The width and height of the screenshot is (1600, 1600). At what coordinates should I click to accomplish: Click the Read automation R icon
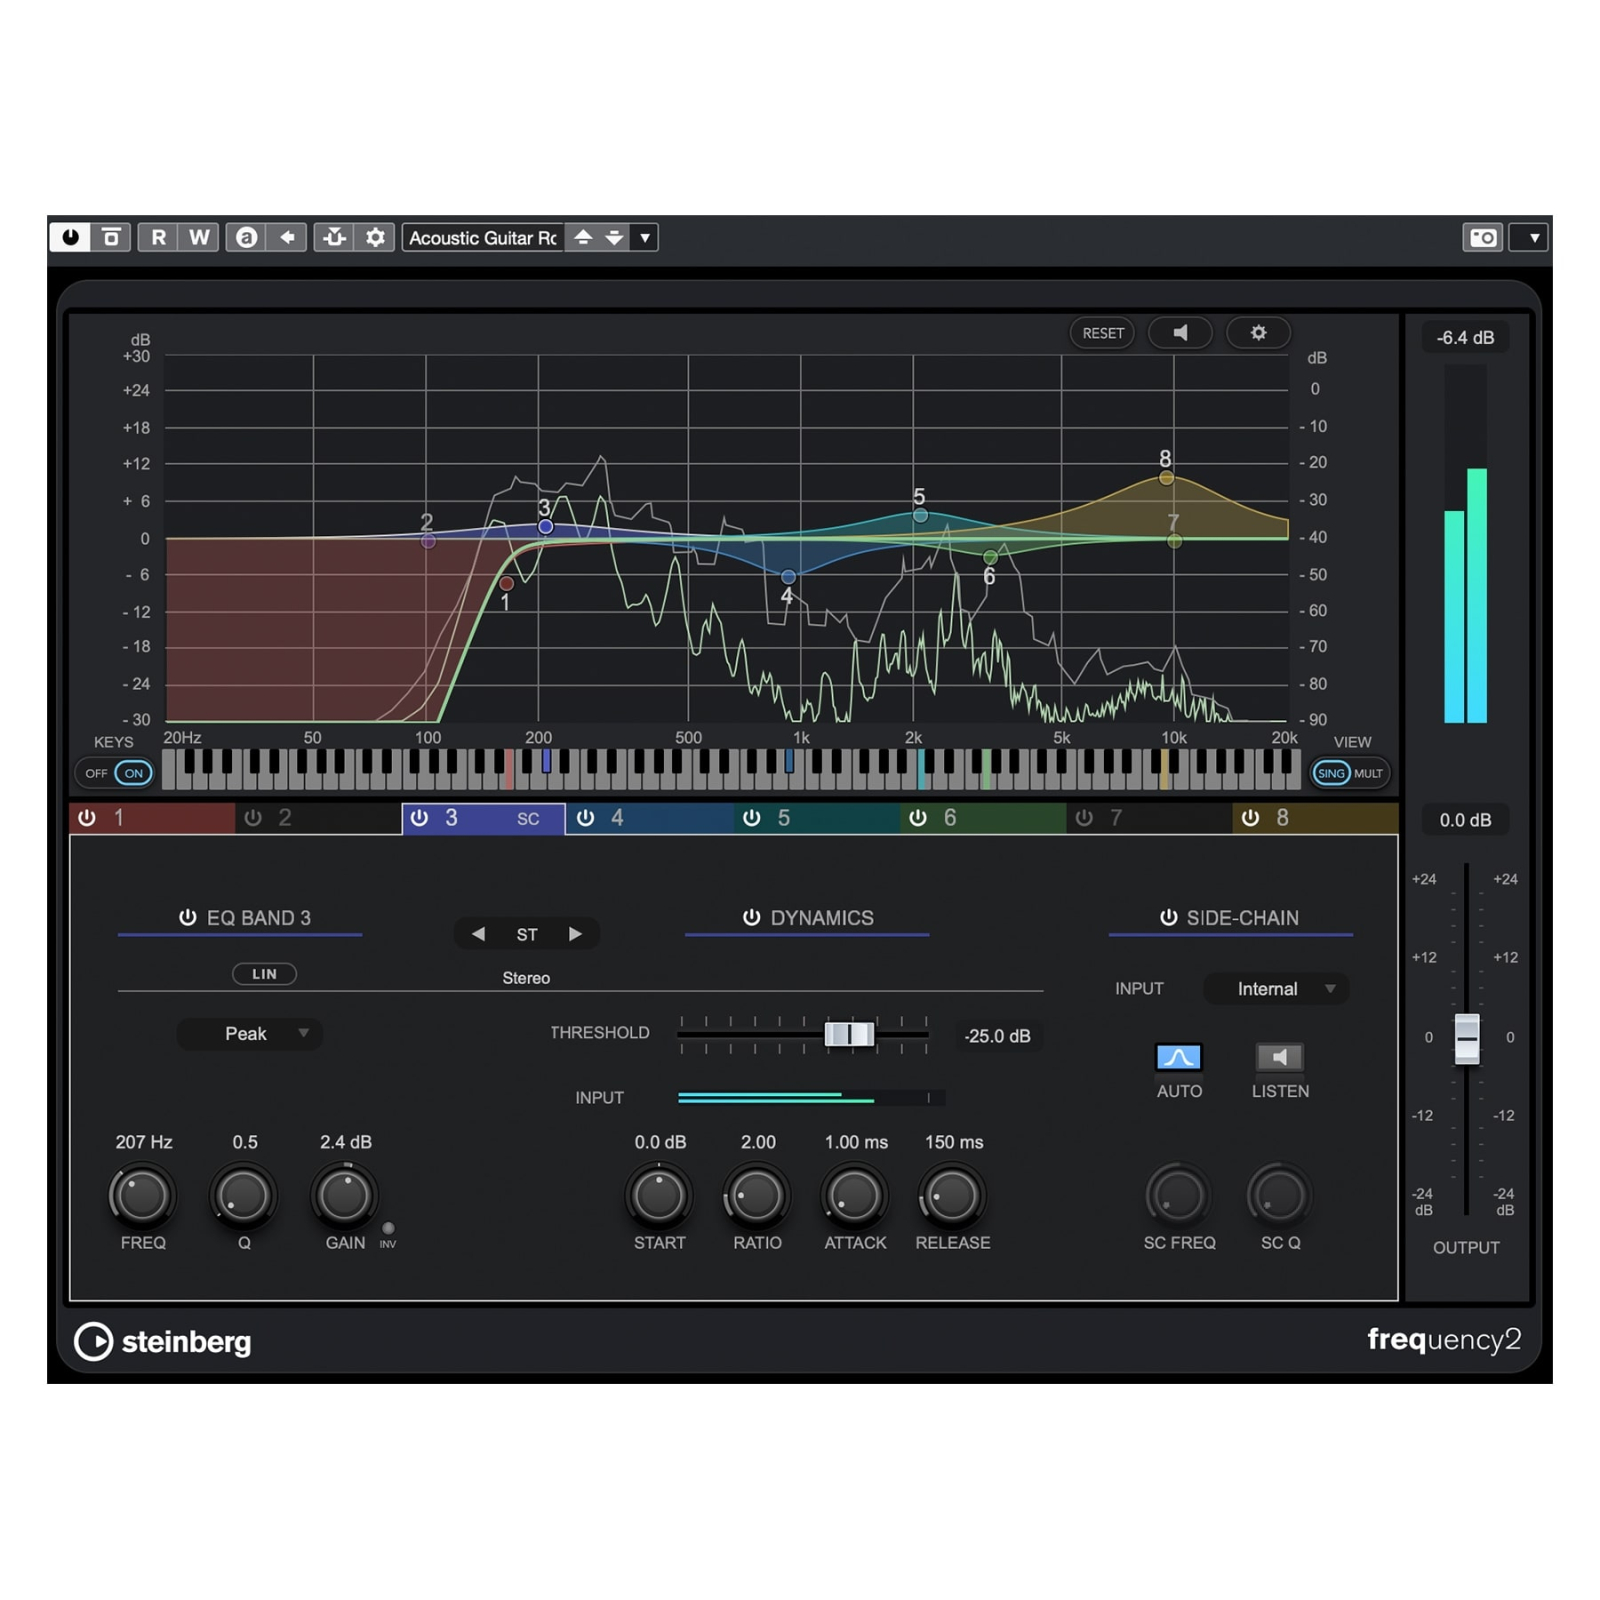[158, 237]
